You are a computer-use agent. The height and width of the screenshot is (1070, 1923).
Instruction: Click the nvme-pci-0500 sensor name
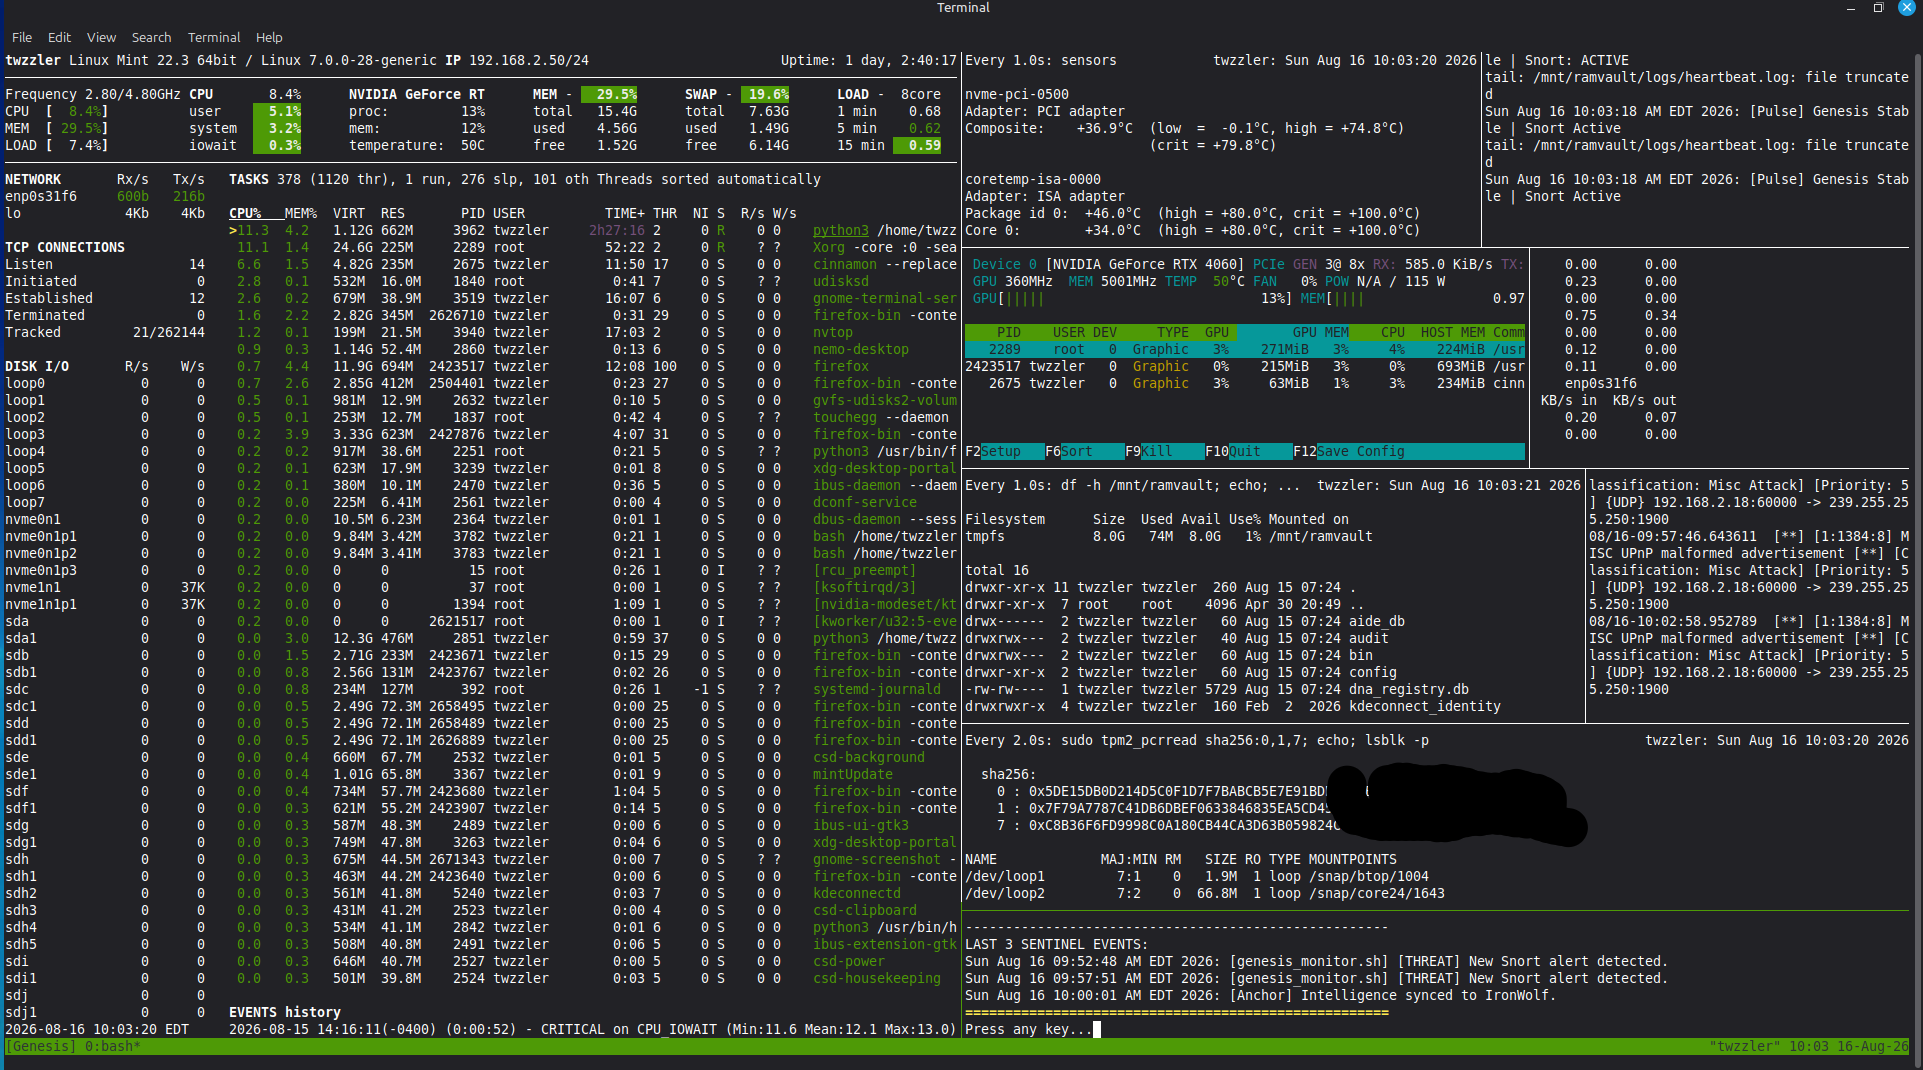click(1017, 94)
